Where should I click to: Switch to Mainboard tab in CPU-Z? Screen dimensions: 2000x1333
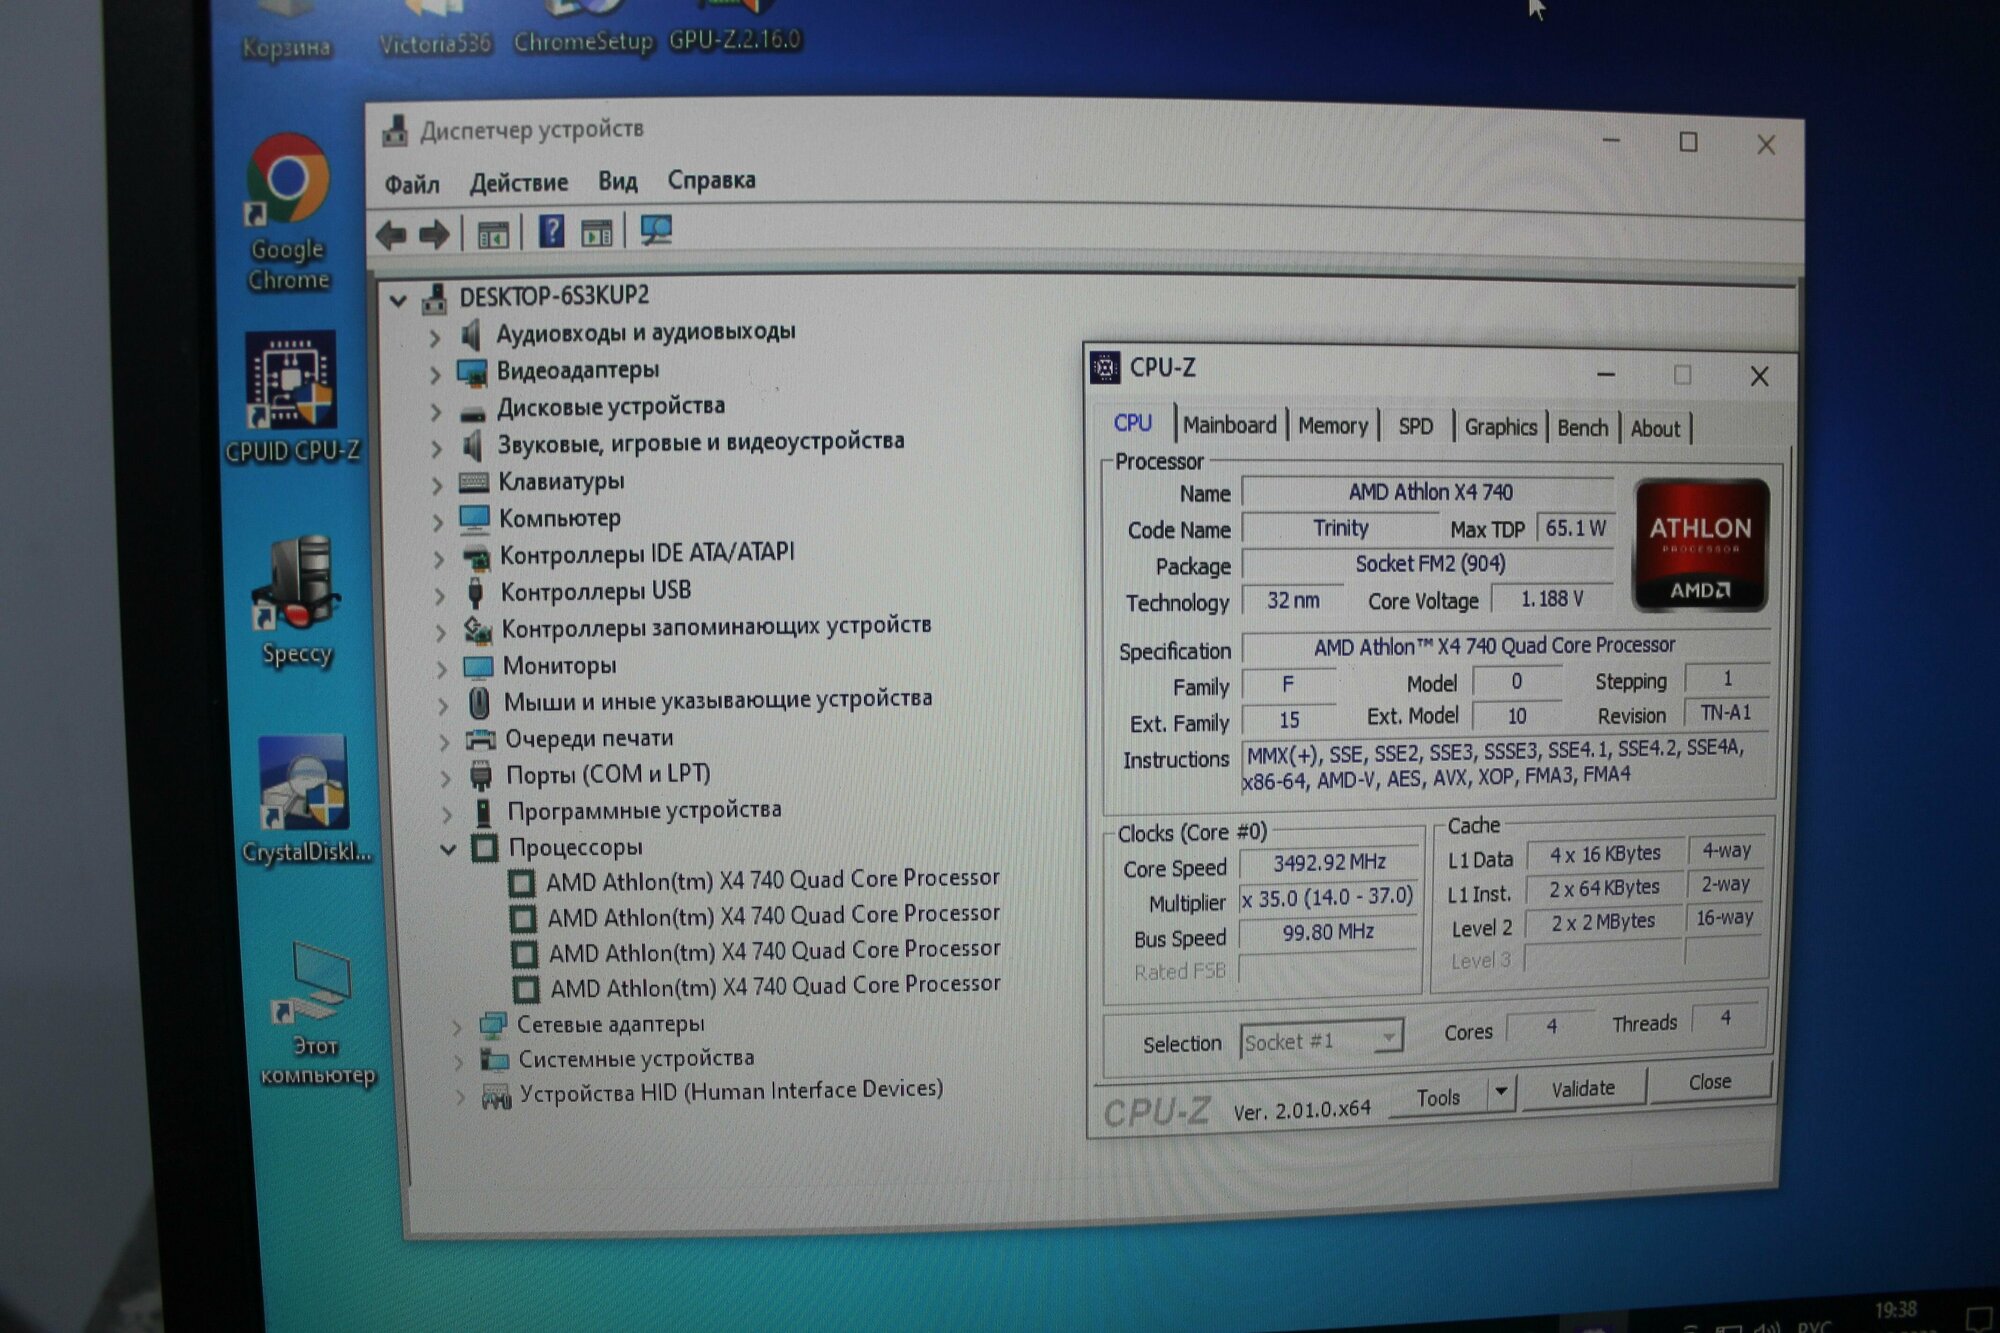(1230, 425)
